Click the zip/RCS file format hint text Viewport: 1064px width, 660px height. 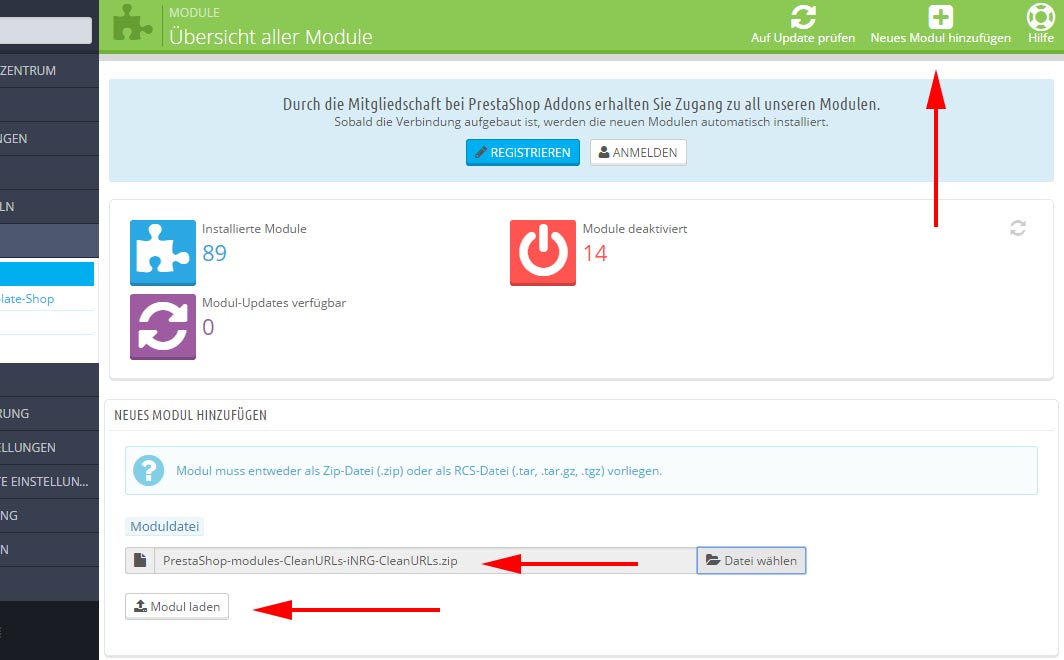[x=419, y=471]
